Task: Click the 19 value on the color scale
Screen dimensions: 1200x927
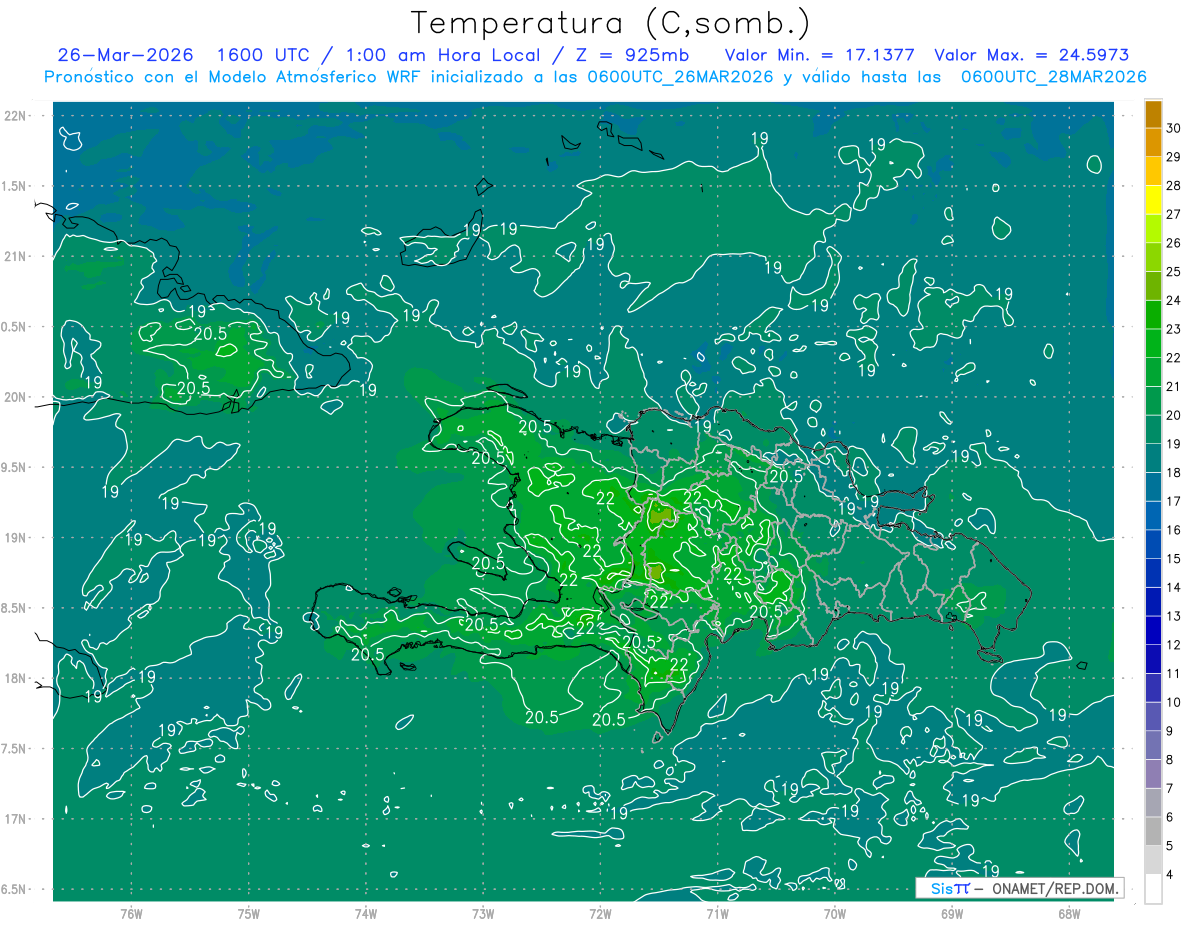Action: click(1174, 443)
